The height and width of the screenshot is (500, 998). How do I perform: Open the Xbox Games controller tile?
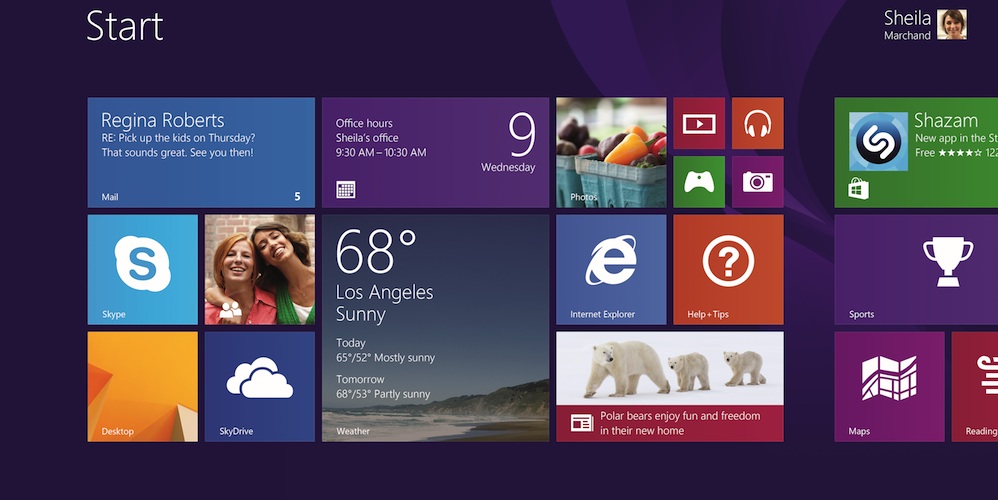coord(698,181)
